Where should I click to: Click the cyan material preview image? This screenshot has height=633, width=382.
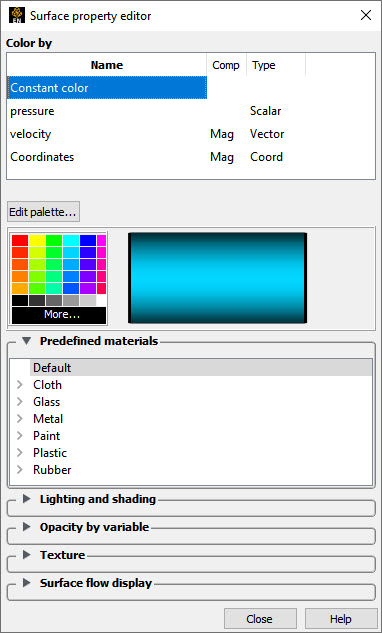[217, 278]
